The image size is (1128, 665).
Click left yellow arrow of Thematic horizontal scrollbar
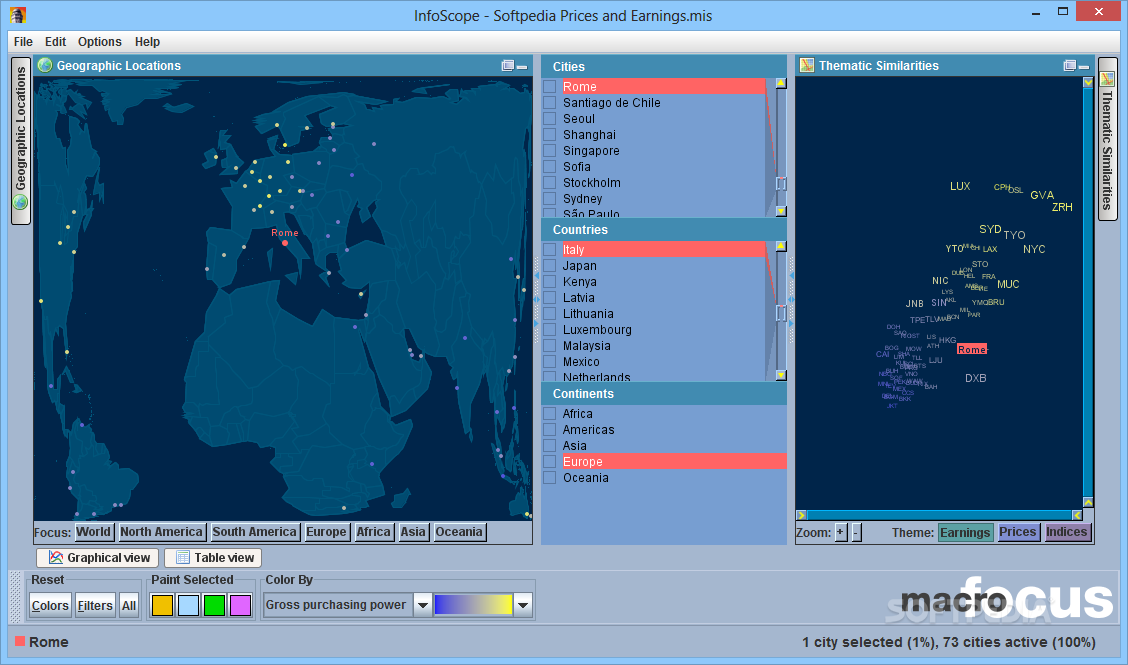(x=801, y=515)
